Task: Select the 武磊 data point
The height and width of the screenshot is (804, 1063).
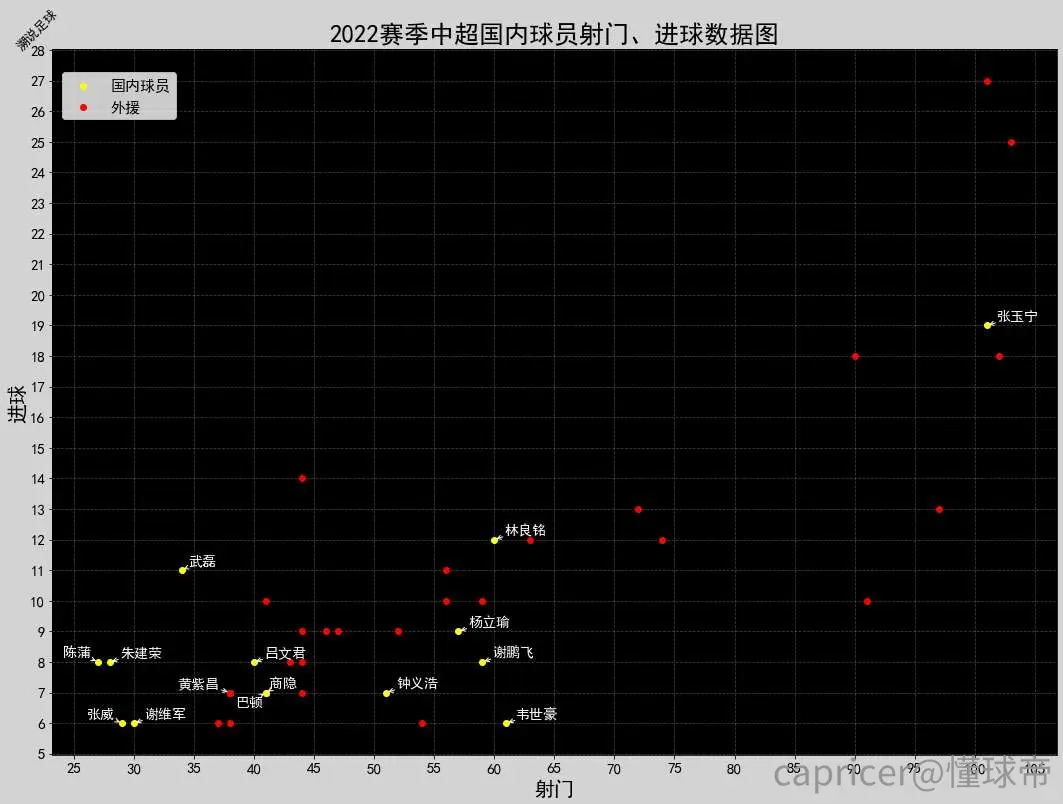Action: pos(182,570)
